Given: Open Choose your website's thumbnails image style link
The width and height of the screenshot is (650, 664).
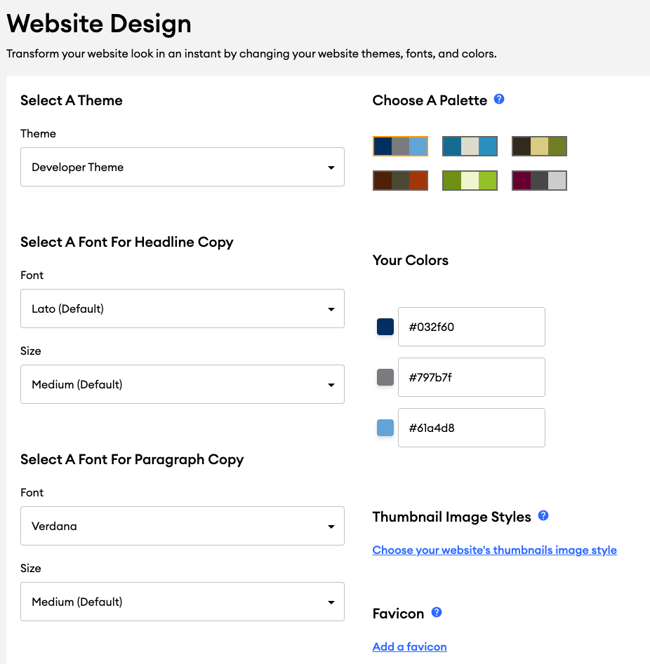Looking at the screenshot, I should click(495, 550).
